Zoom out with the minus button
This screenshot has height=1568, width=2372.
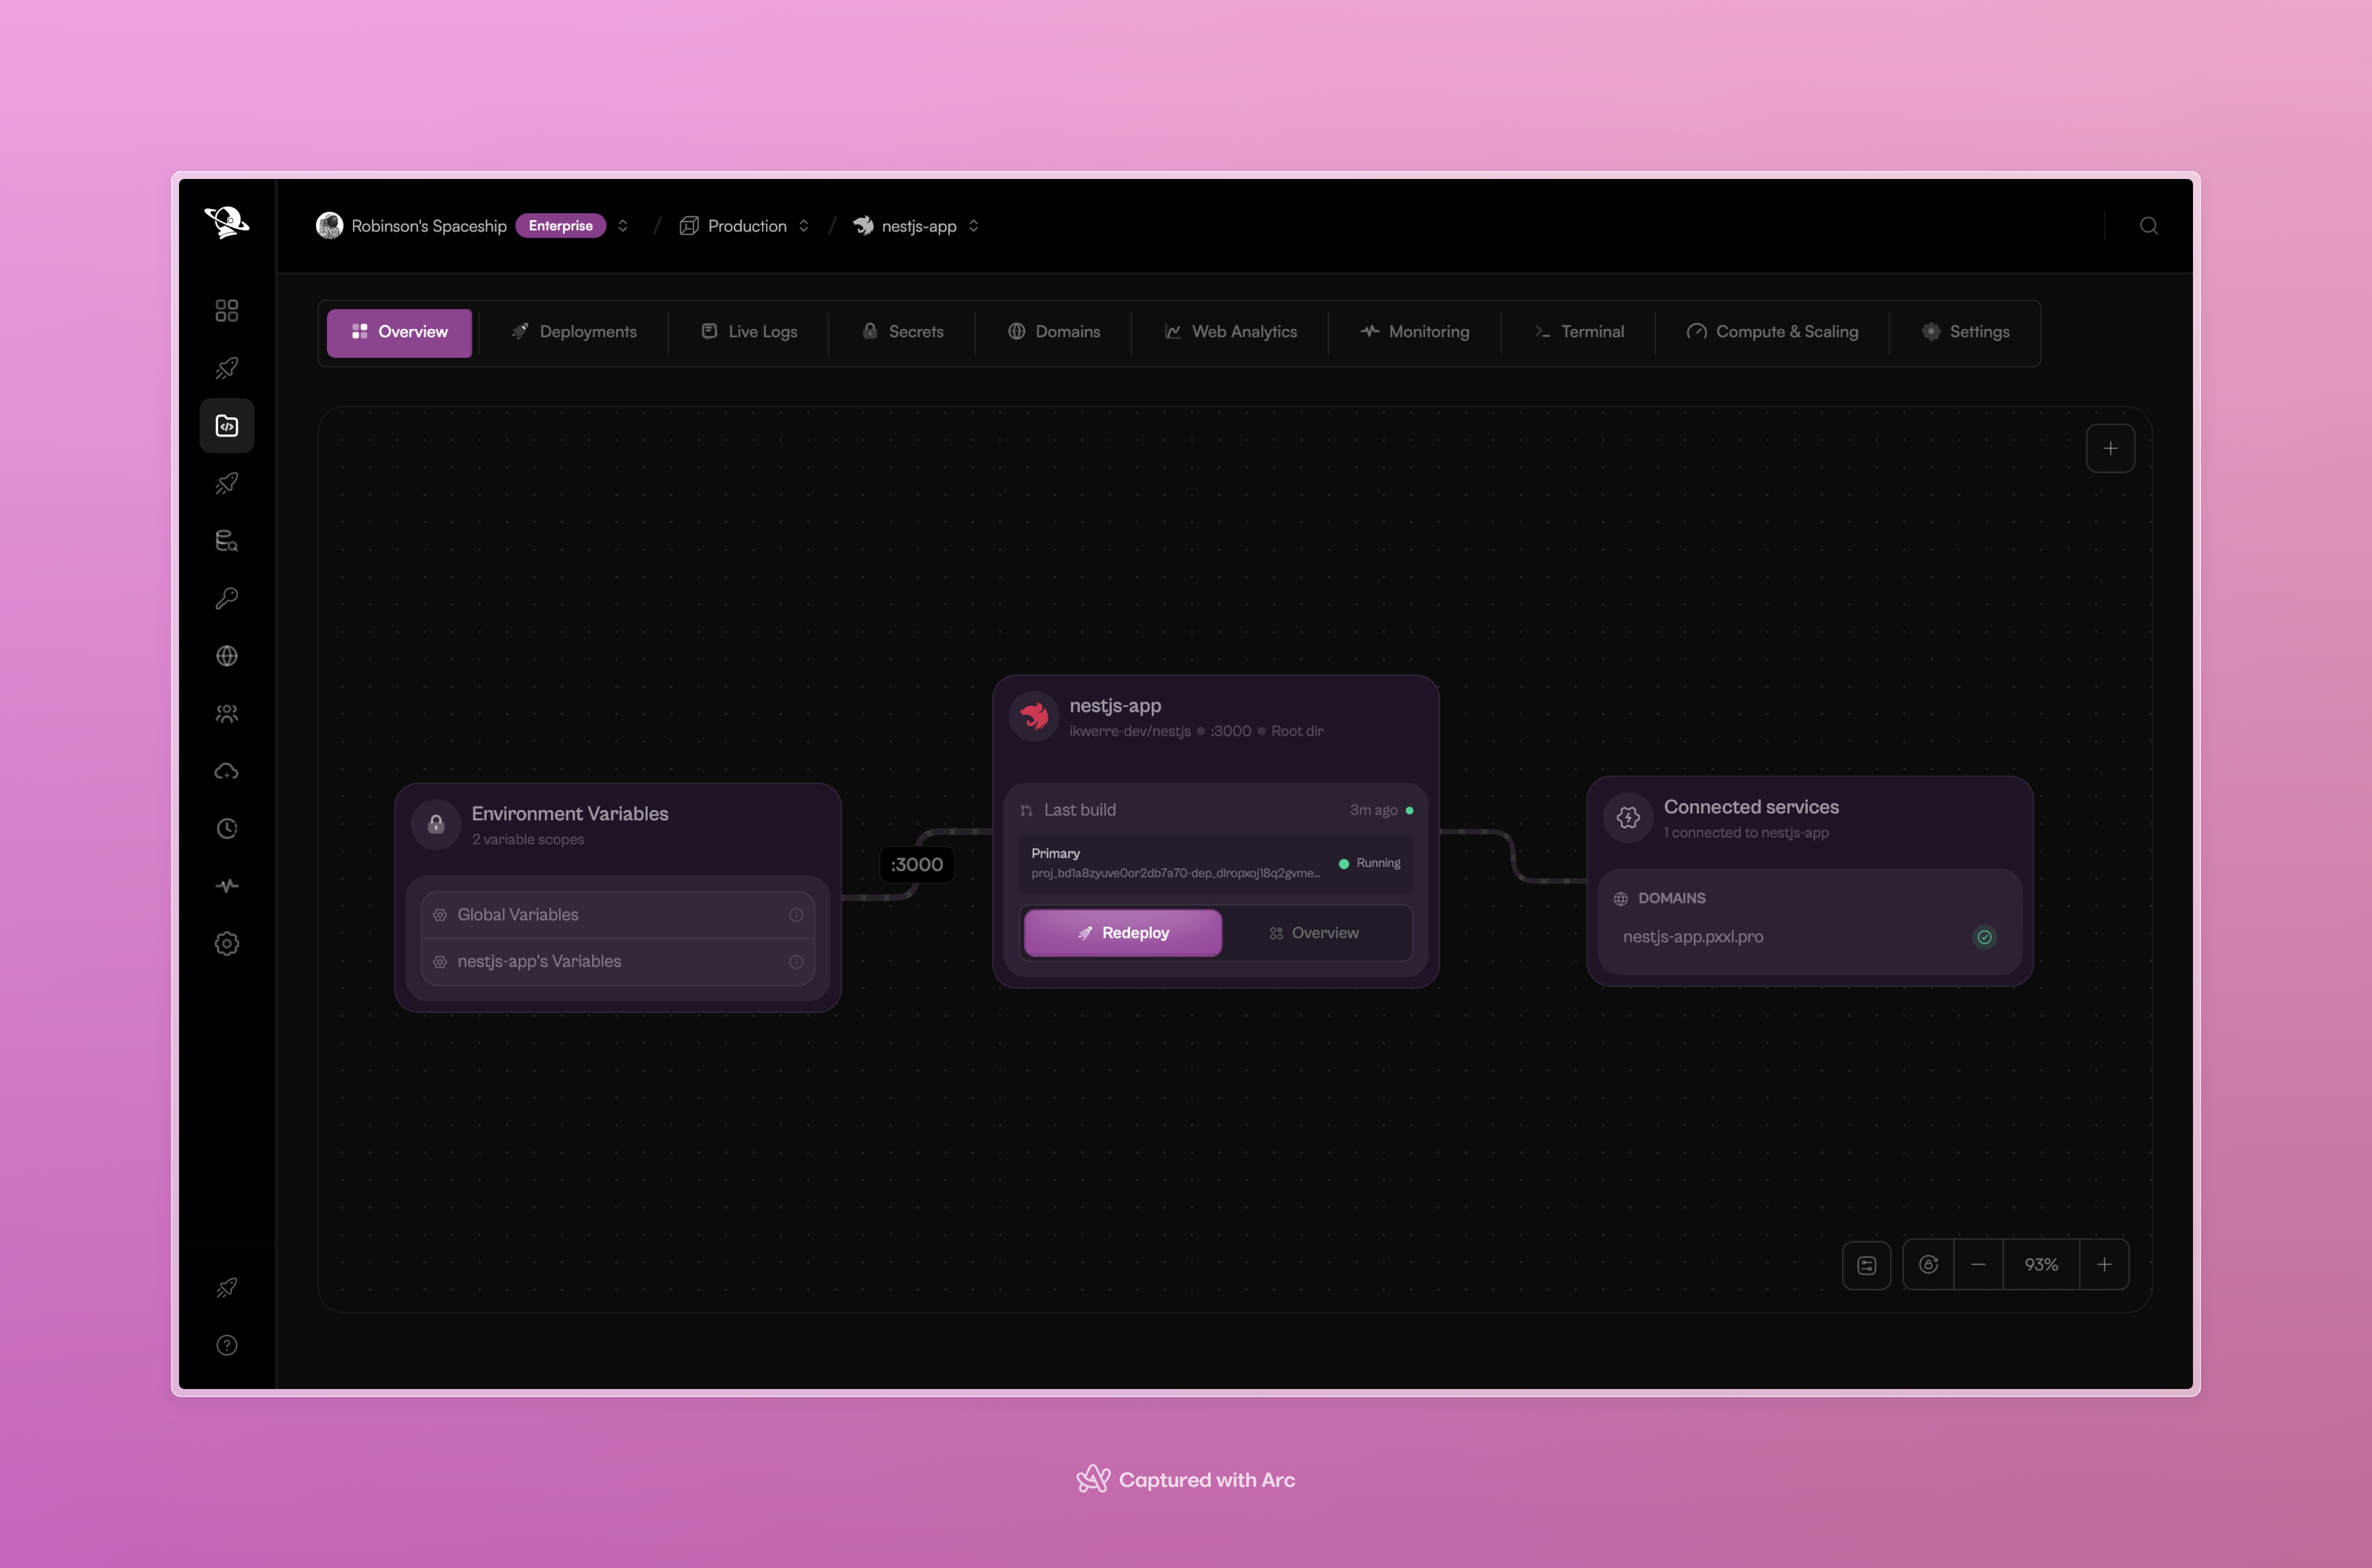click(x=1978, y=1265)
